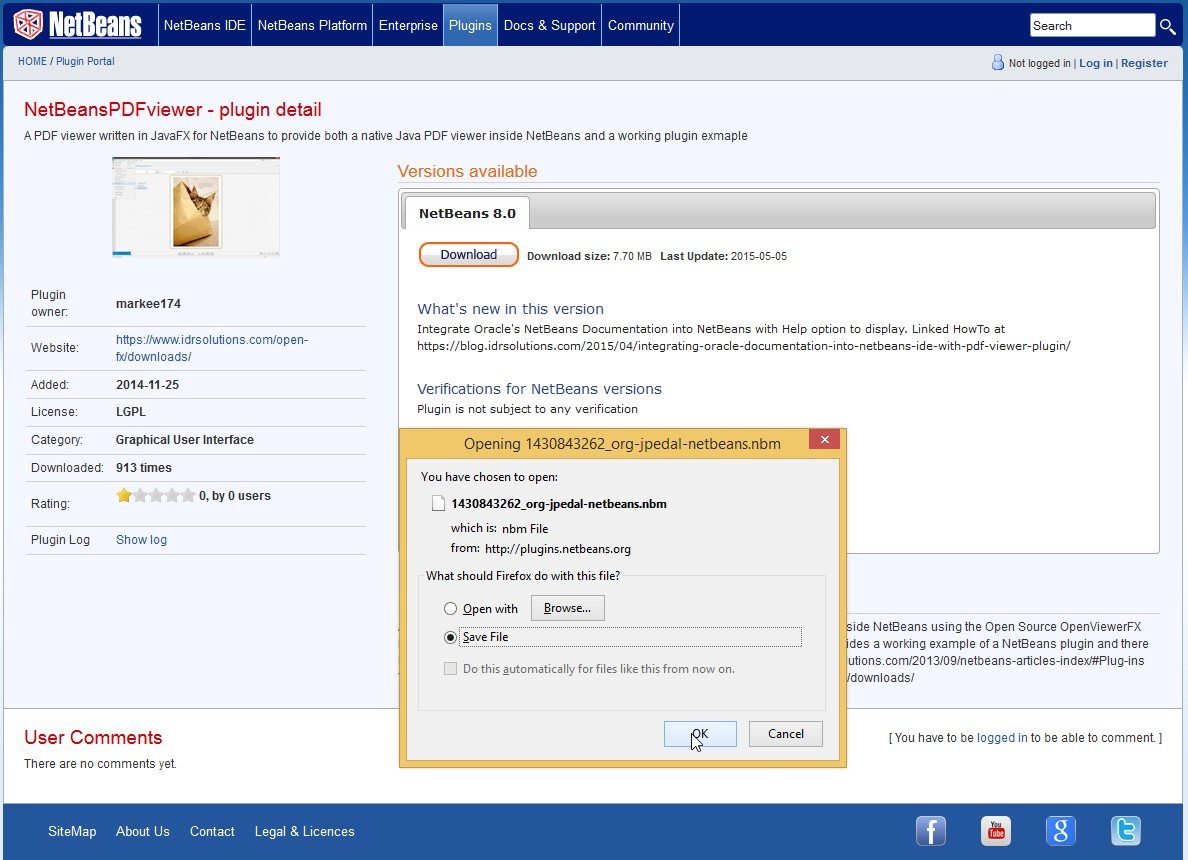
Task: Click the Browse... button
Action: (567, 608)
